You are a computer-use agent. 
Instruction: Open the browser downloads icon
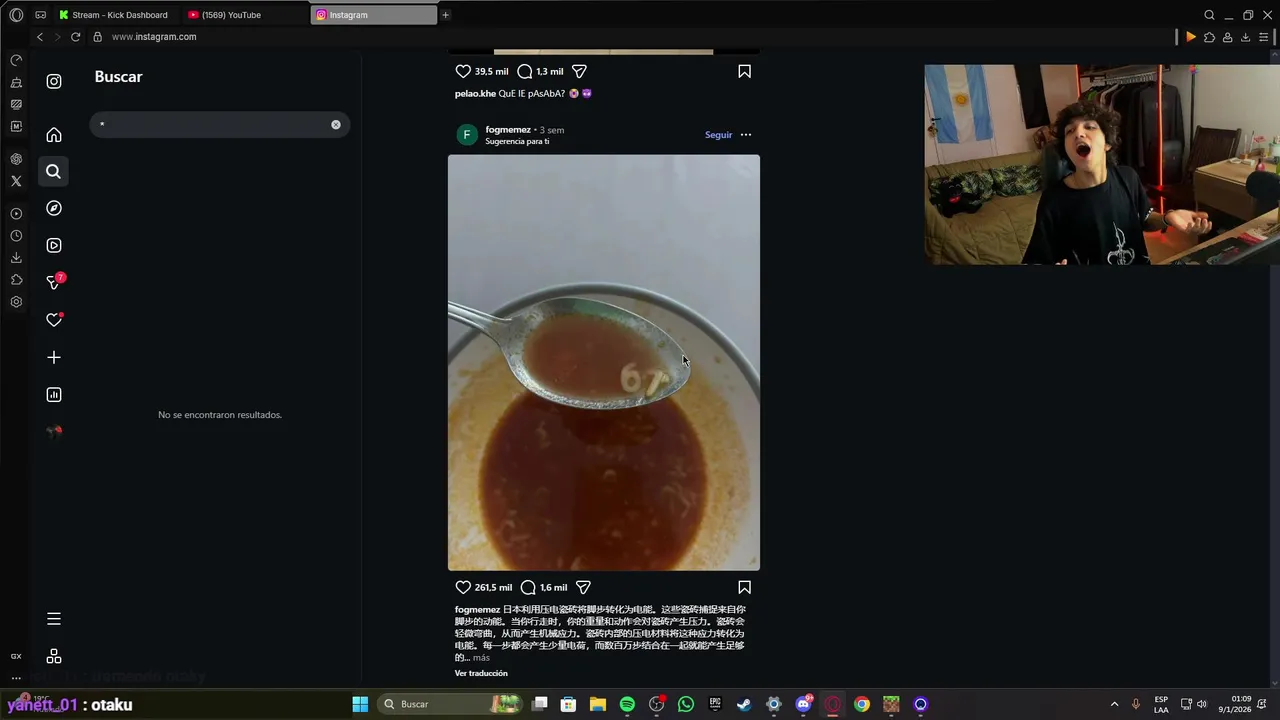point(1245,37)
